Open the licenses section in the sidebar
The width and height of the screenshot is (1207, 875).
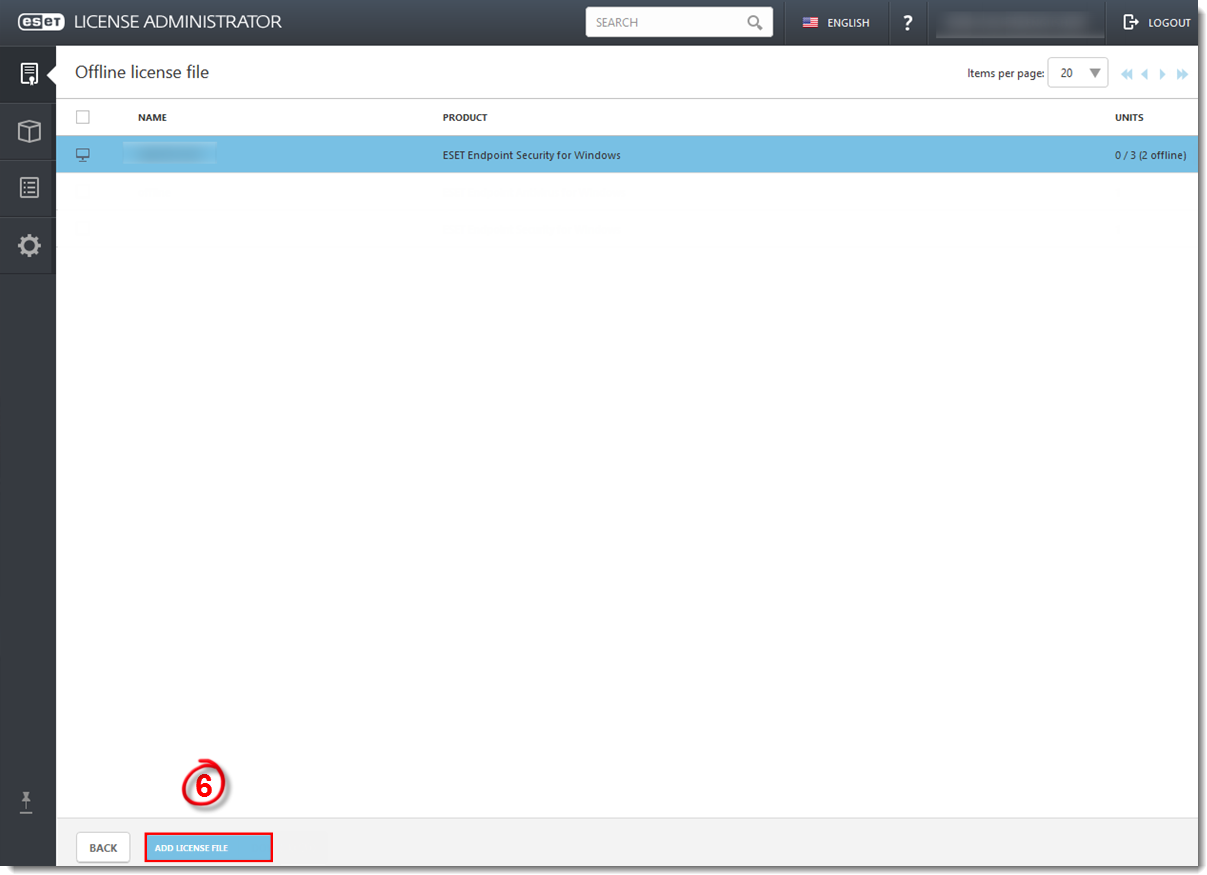pos(29,73)
